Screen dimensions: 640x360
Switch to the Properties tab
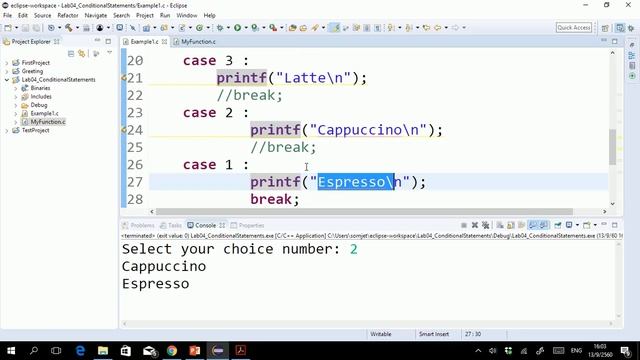247,225
